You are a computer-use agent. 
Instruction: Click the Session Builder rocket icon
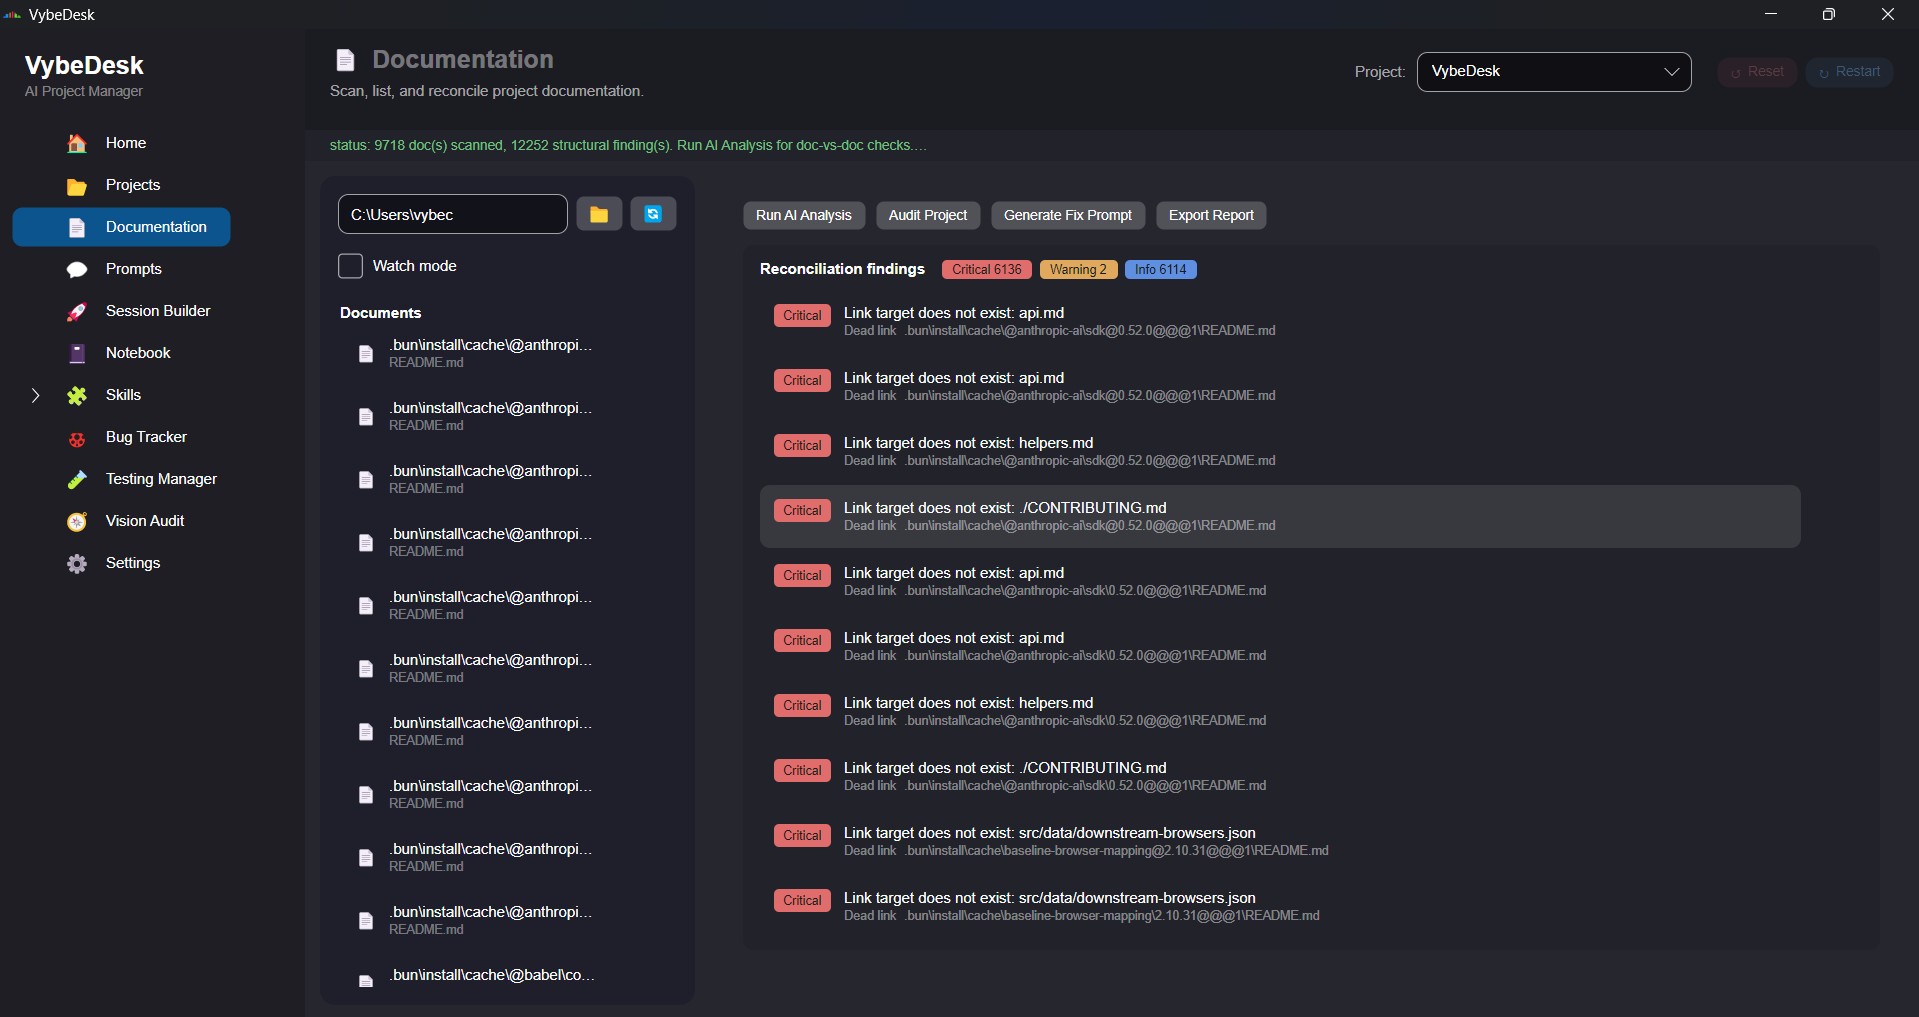pyautogui.click(x=77, y=312)
